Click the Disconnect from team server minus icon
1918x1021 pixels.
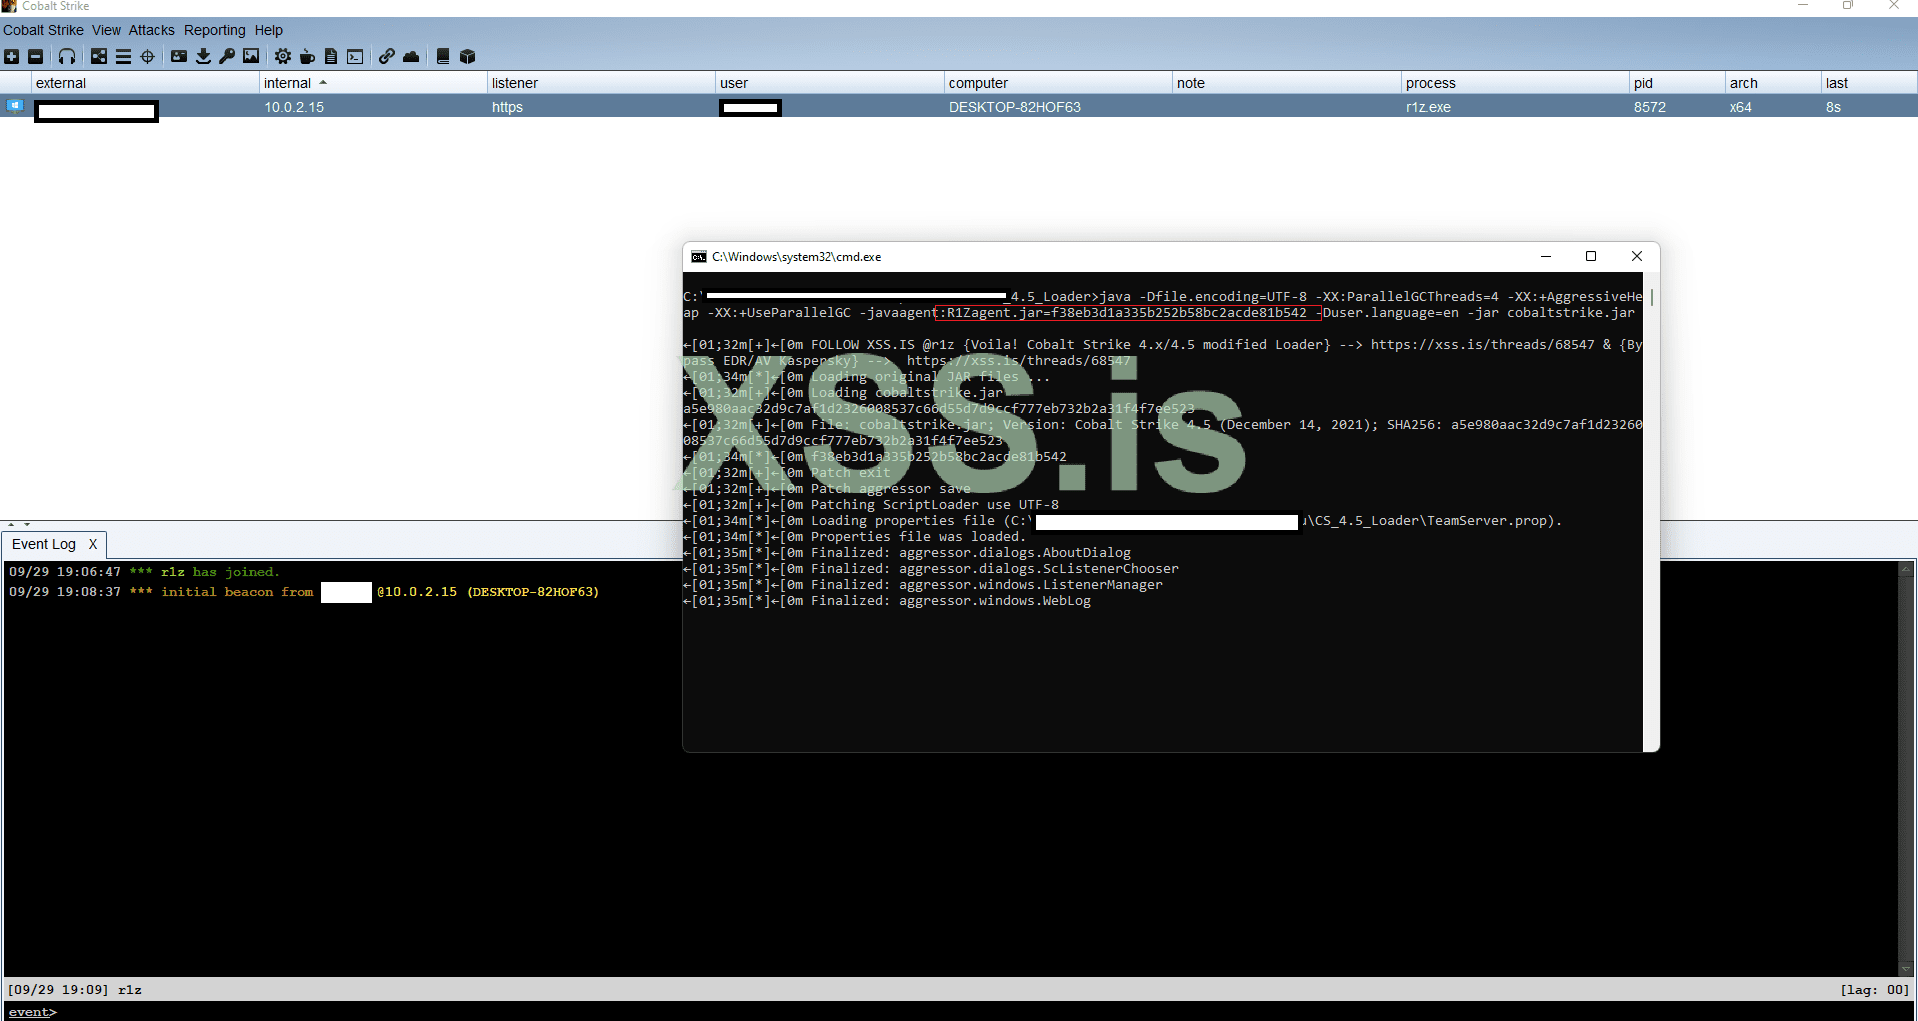click(35, 56)
